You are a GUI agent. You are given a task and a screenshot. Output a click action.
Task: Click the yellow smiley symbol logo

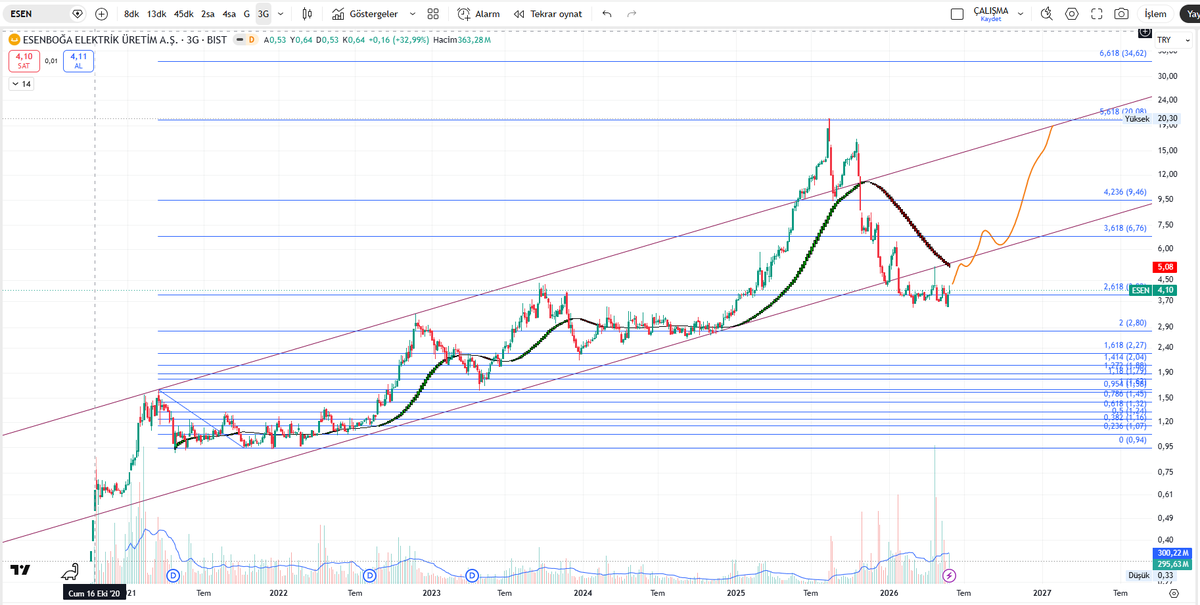tap(14, 40)
